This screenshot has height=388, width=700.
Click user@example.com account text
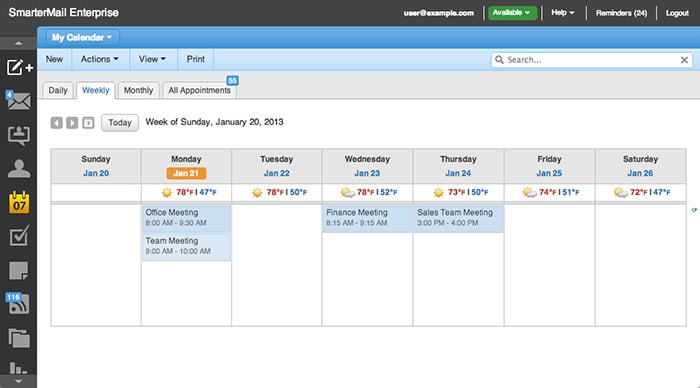point(439,13)
